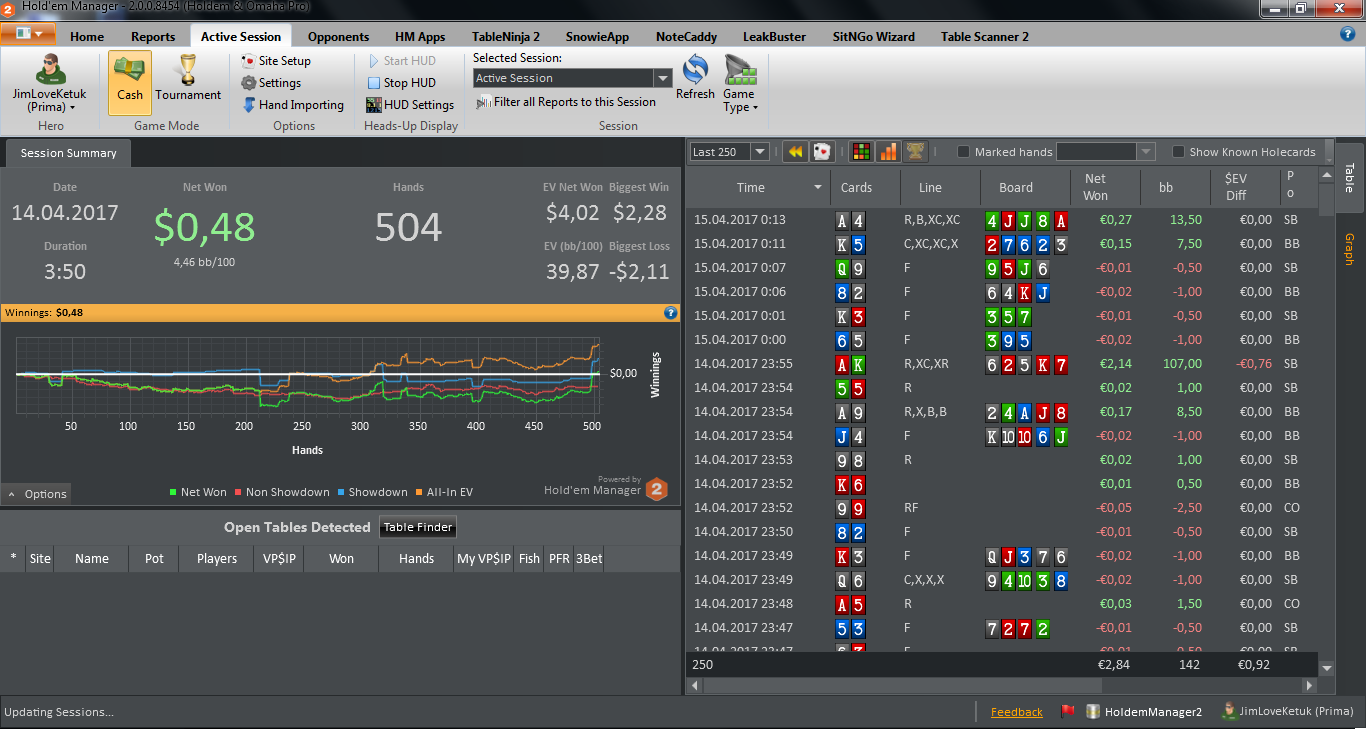Open the Game Type menu

740,84
